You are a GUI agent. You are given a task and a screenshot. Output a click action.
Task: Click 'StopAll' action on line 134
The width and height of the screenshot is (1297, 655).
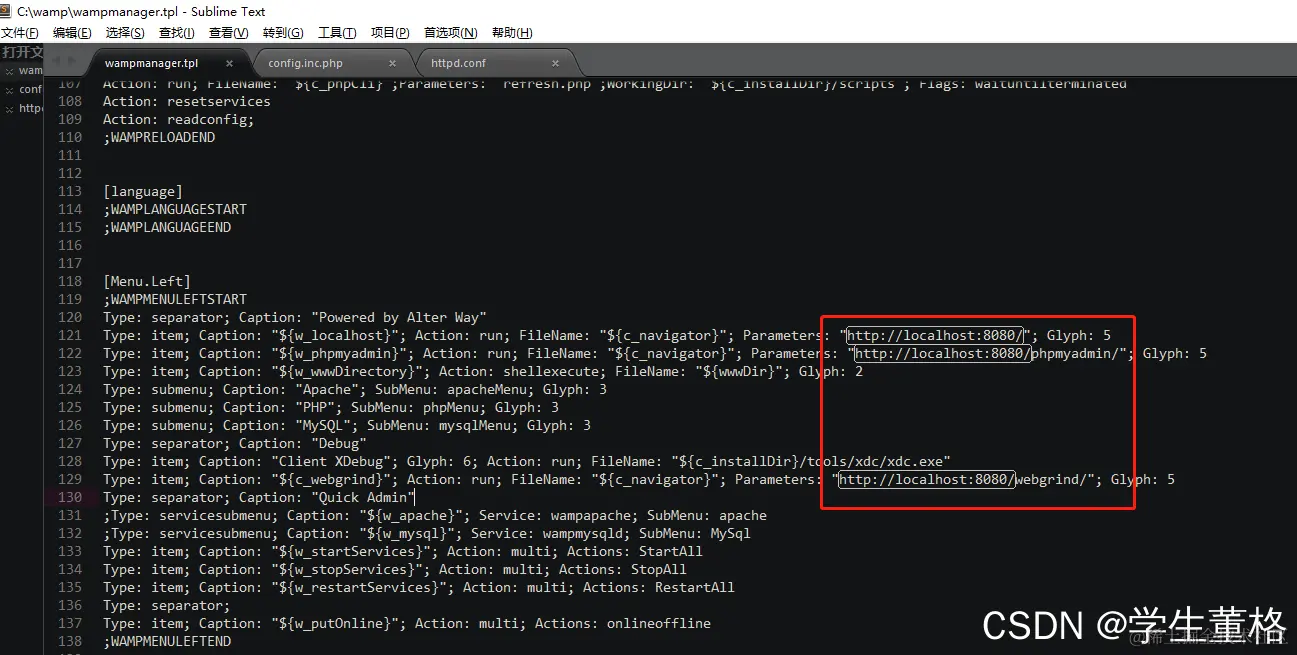(659, 569)
